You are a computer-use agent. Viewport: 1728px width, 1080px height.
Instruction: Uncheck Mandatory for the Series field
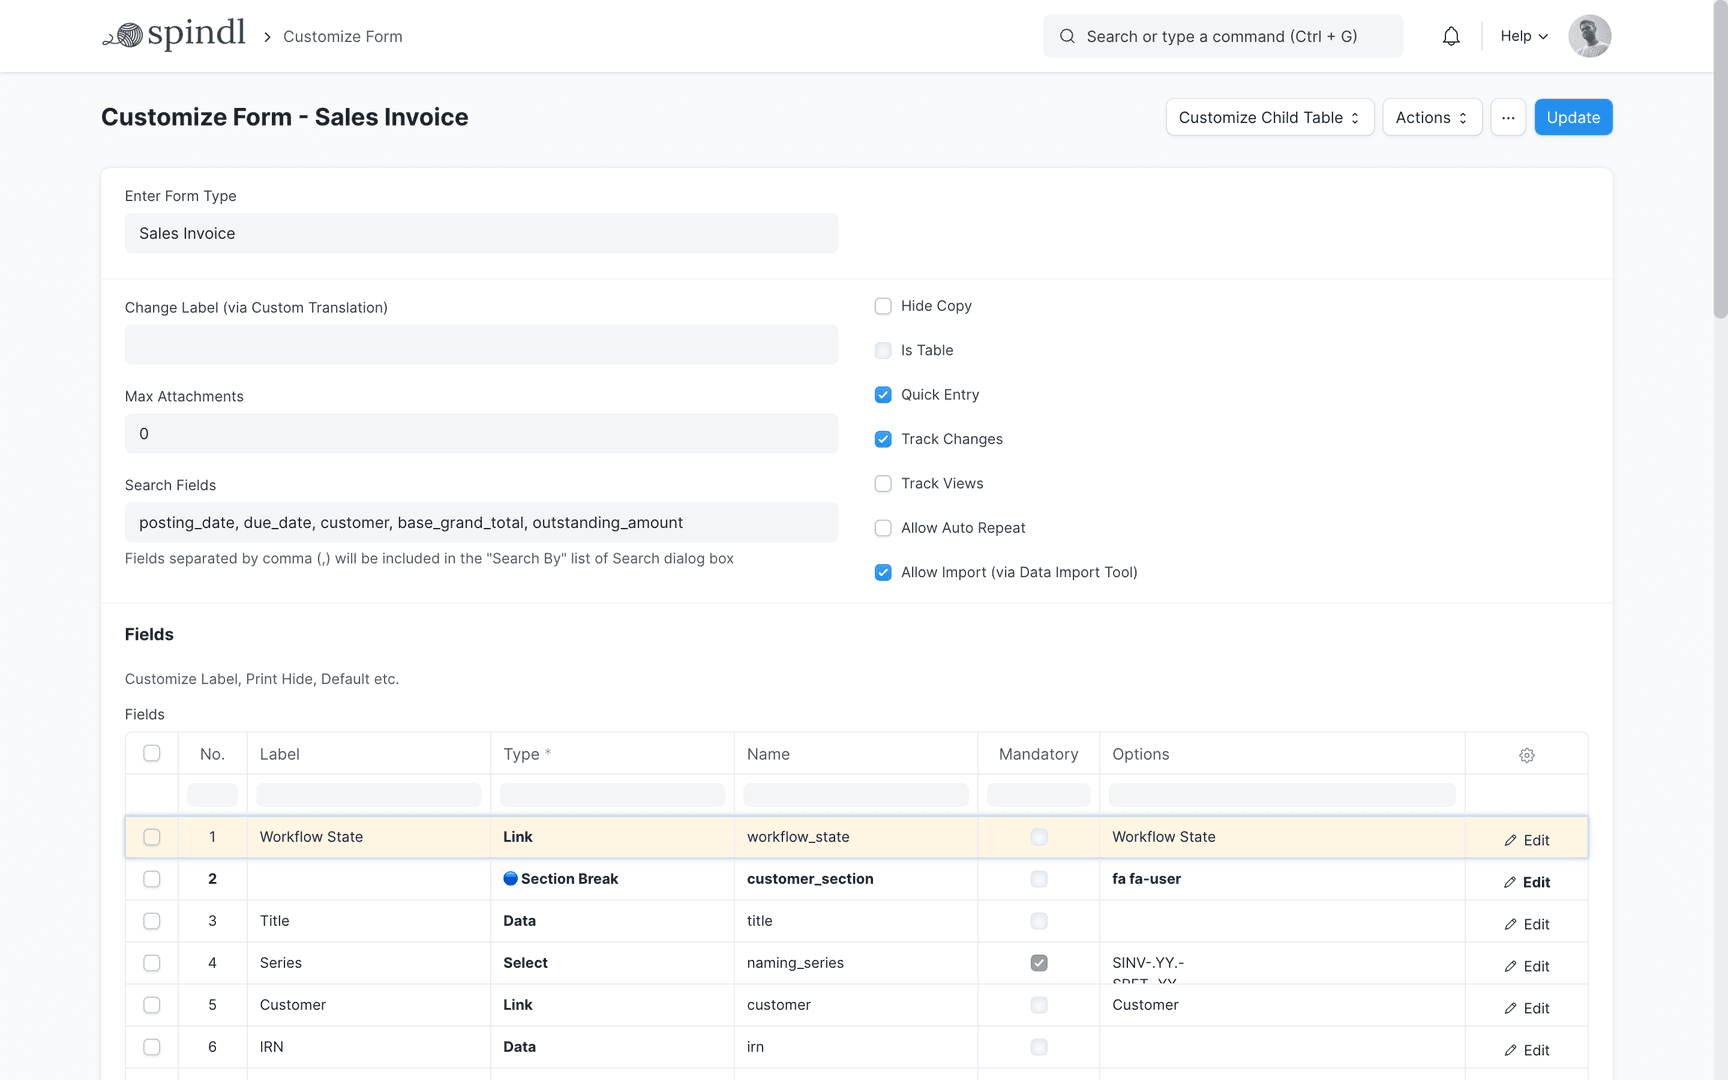[1039, 963]
